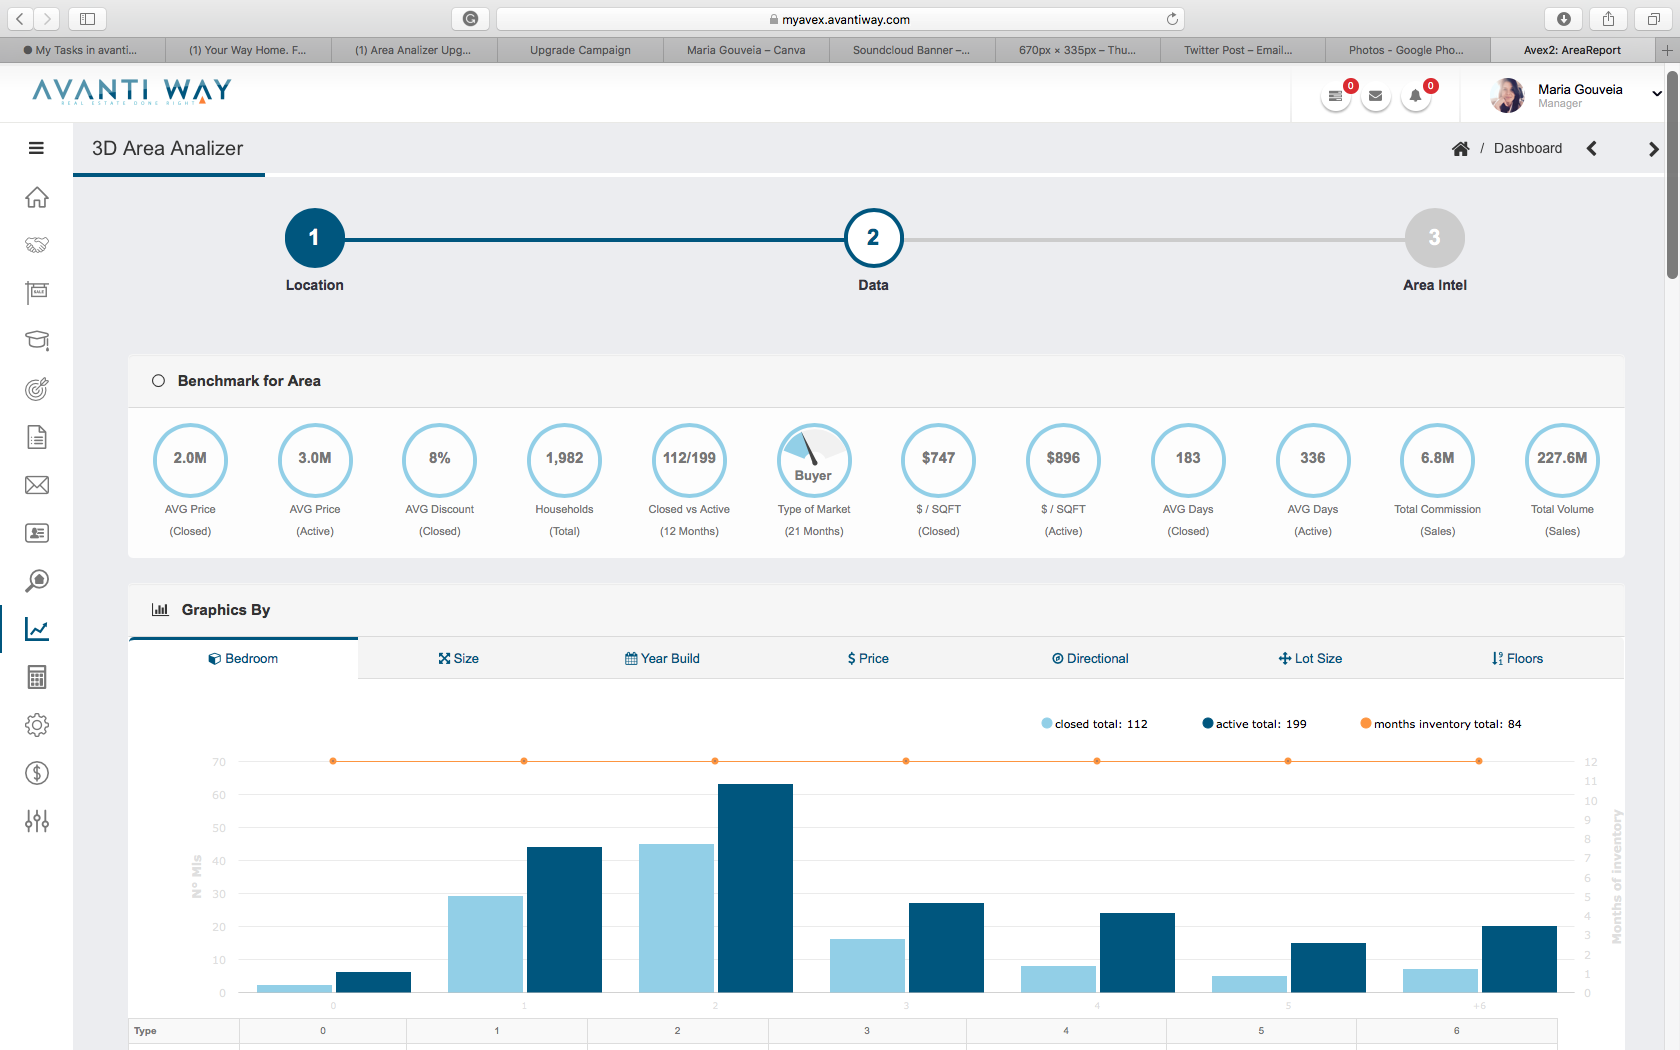The width and height of the screenshot is (1680, 1050).
Task: Open the document icon in sidebar
Action: [x=37, y=437]
